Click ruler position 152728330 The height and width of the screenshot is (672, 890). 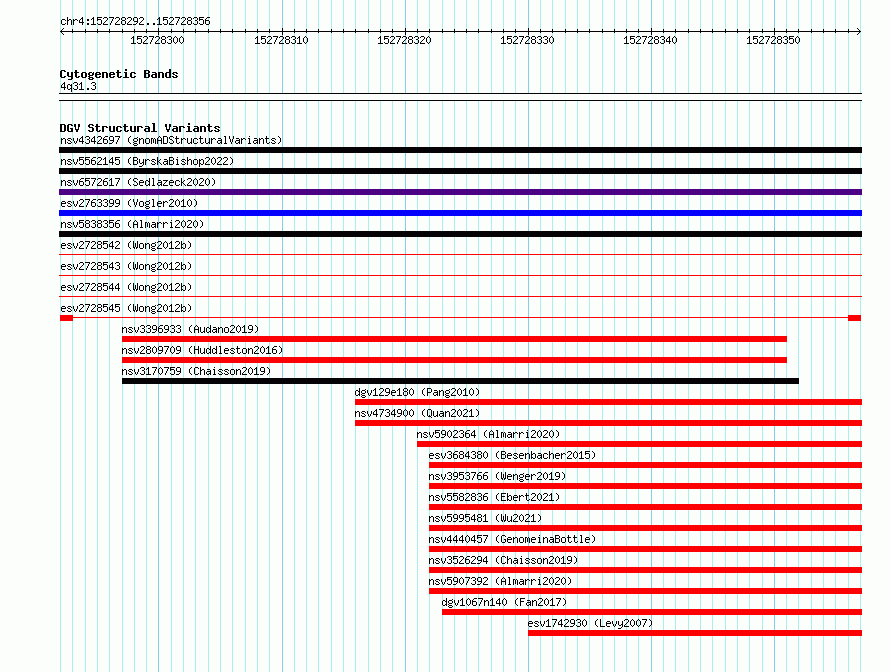[527, 40]
